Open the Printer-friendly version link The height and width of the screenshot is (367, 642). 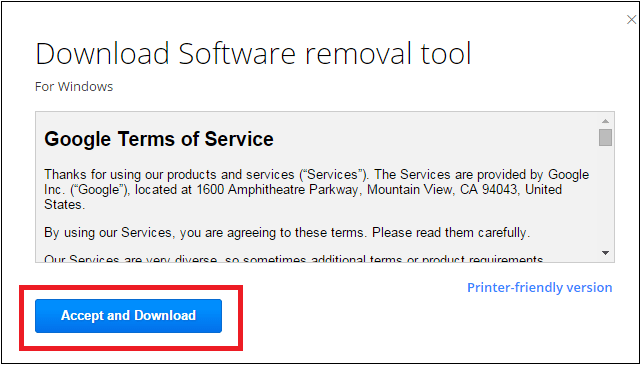(x=540, y=287)
